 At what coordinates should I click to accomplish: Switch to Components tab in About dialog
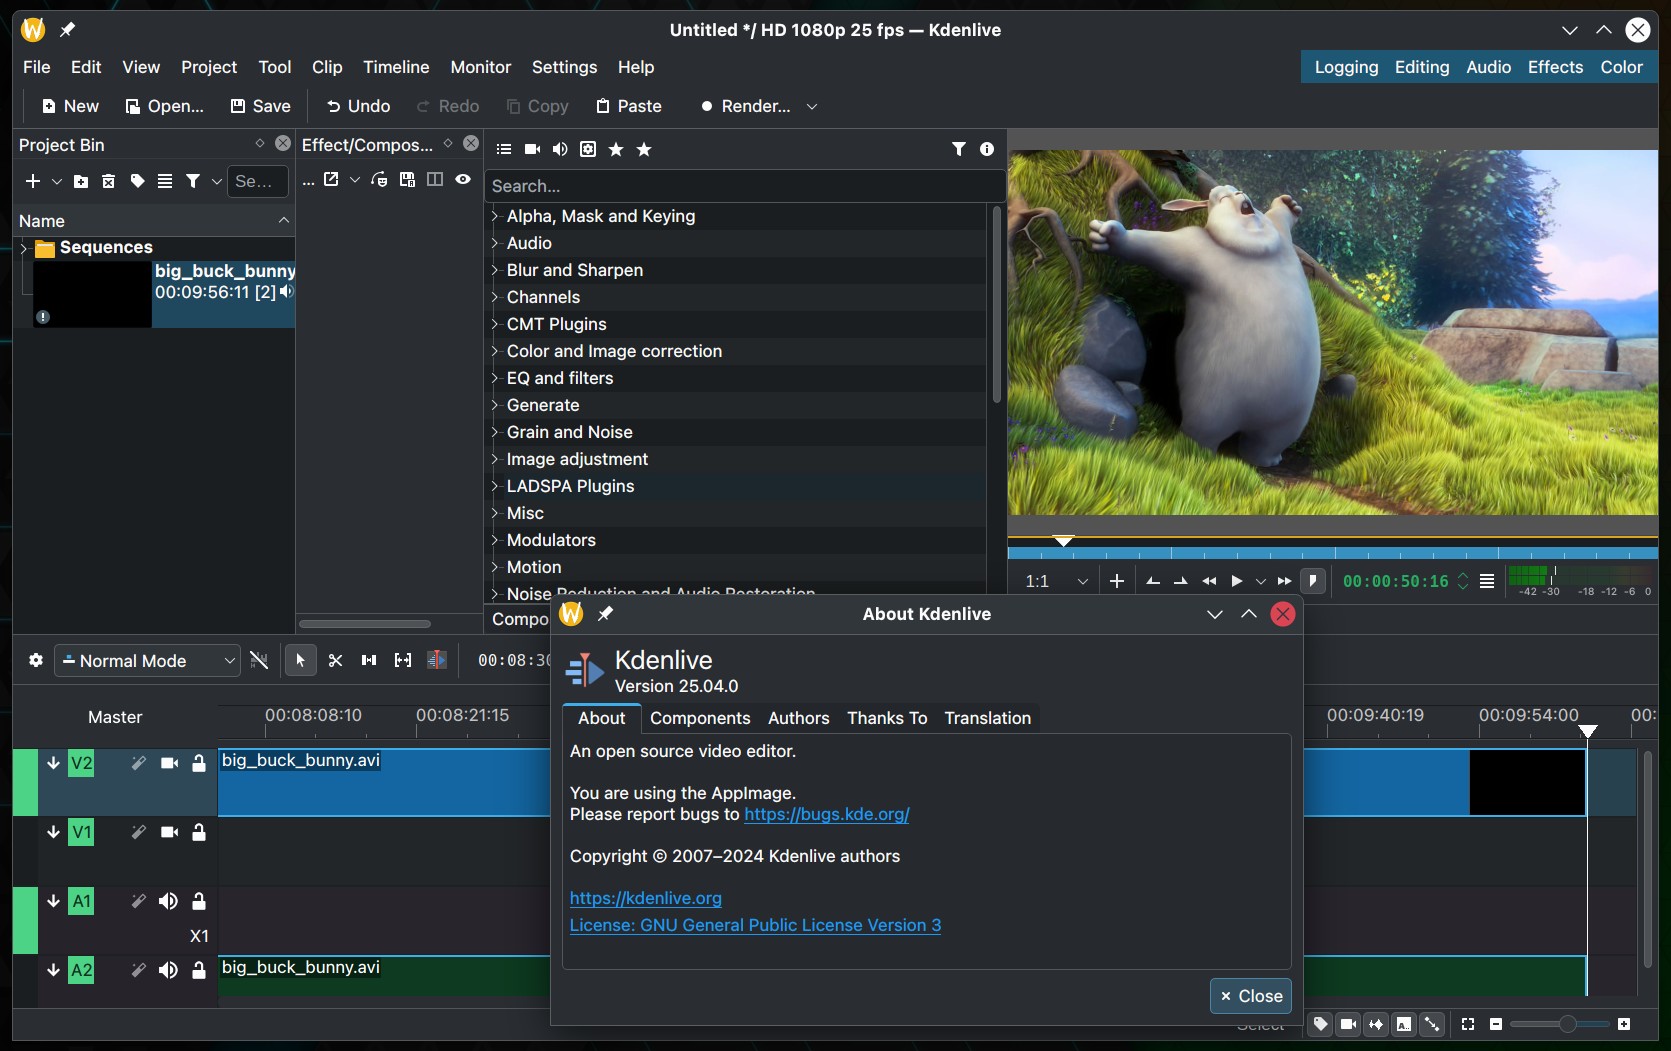[700, 718]
